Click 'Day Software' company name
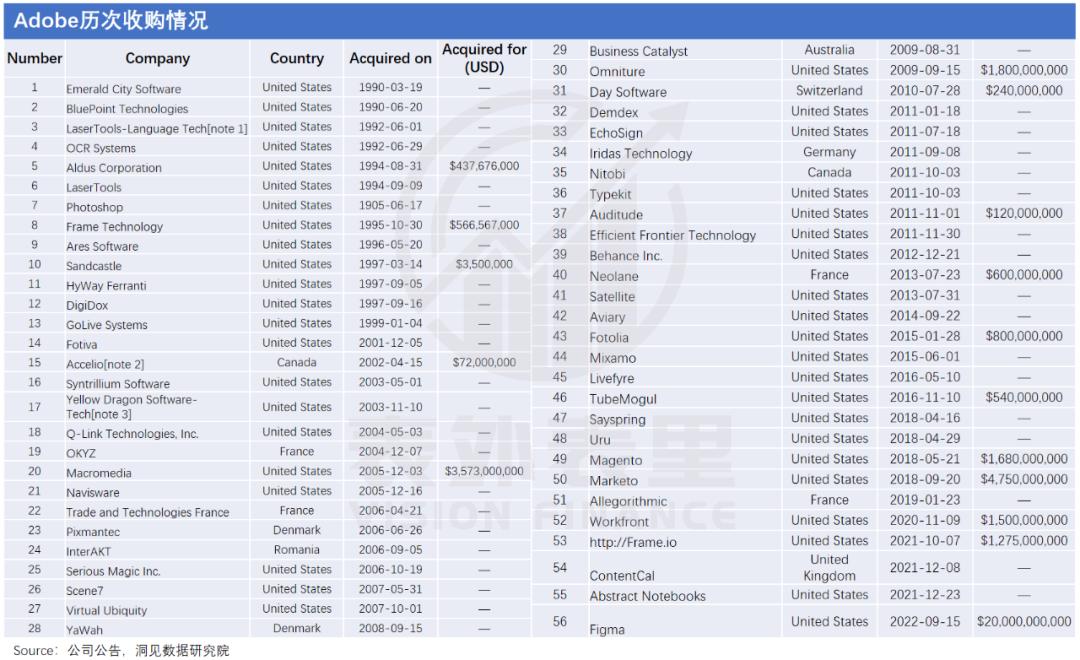1080x660 pixels. click(x=628, y=92)
